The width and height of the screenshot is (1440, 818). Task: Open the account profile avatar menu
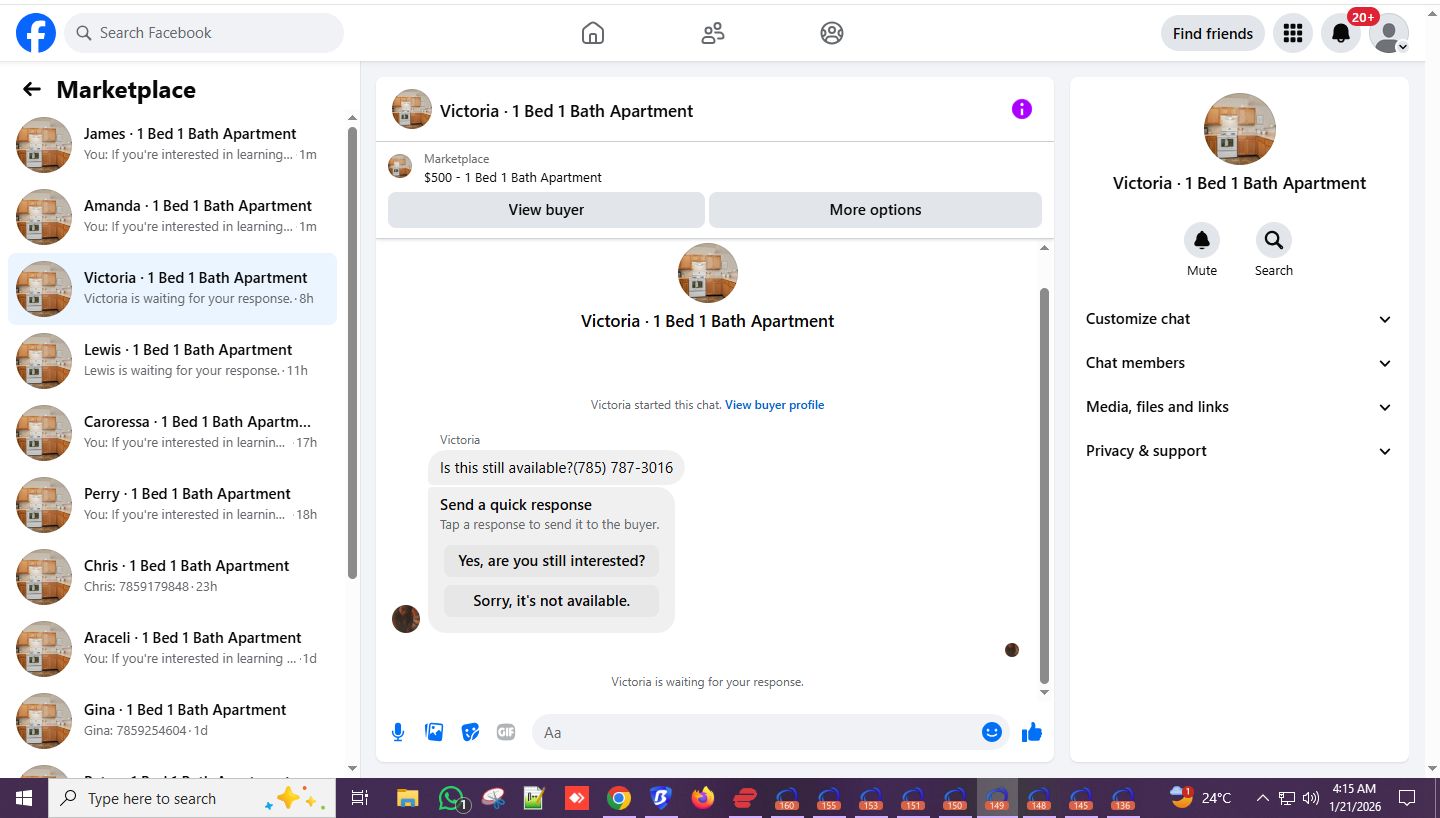click(x=1389, y=33)
